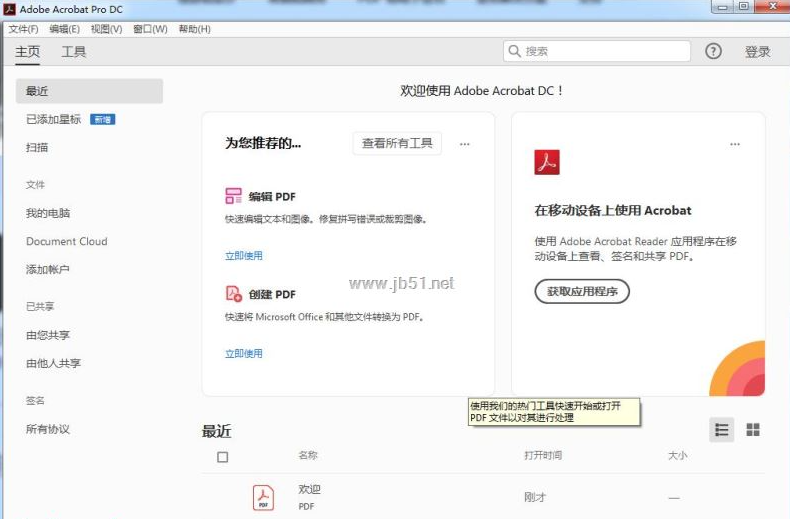Open the 窗口(W) menu
This screenshot has height=519, width=790.
coord(150,29)
